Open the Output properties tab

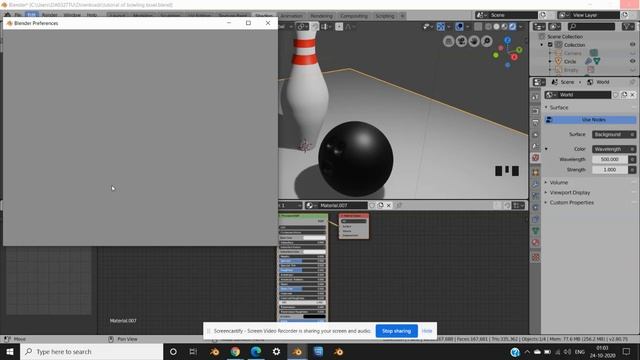pyautogui.click(x=536, y=123)
